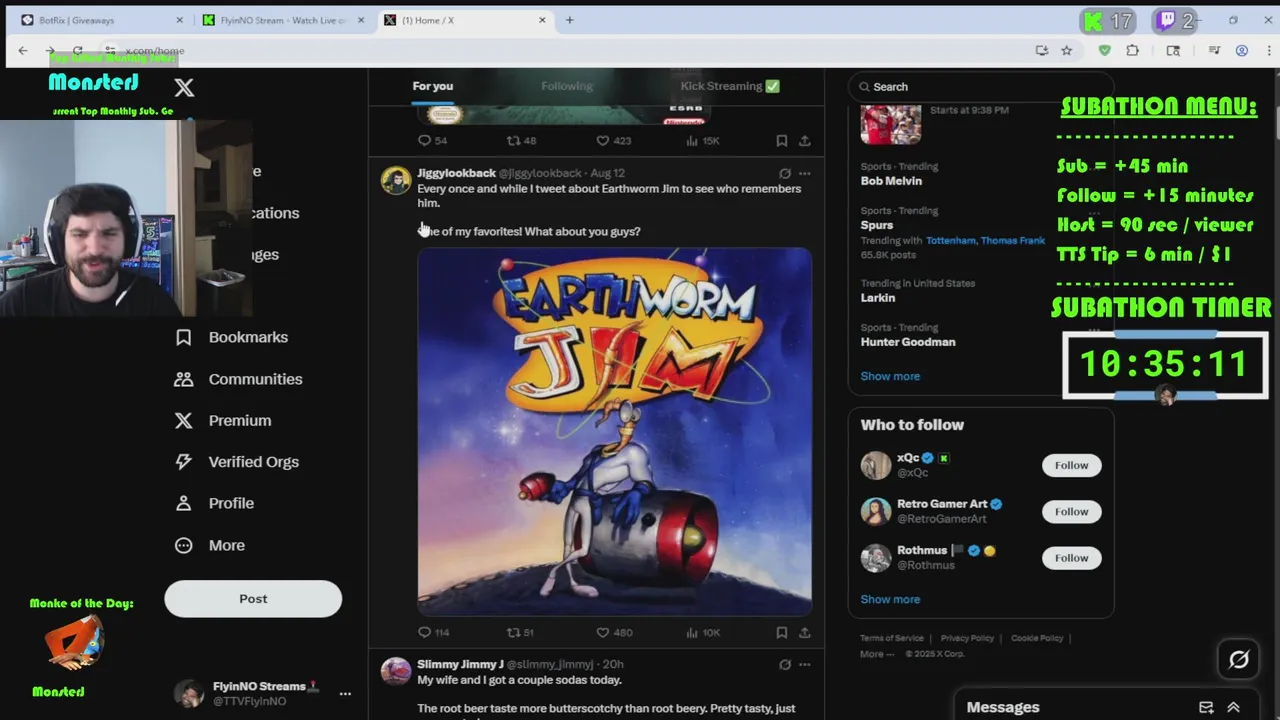This screenshot has width=1280, height=720.
Task: Open the Privacy Policy link
Action: [967, 638]
